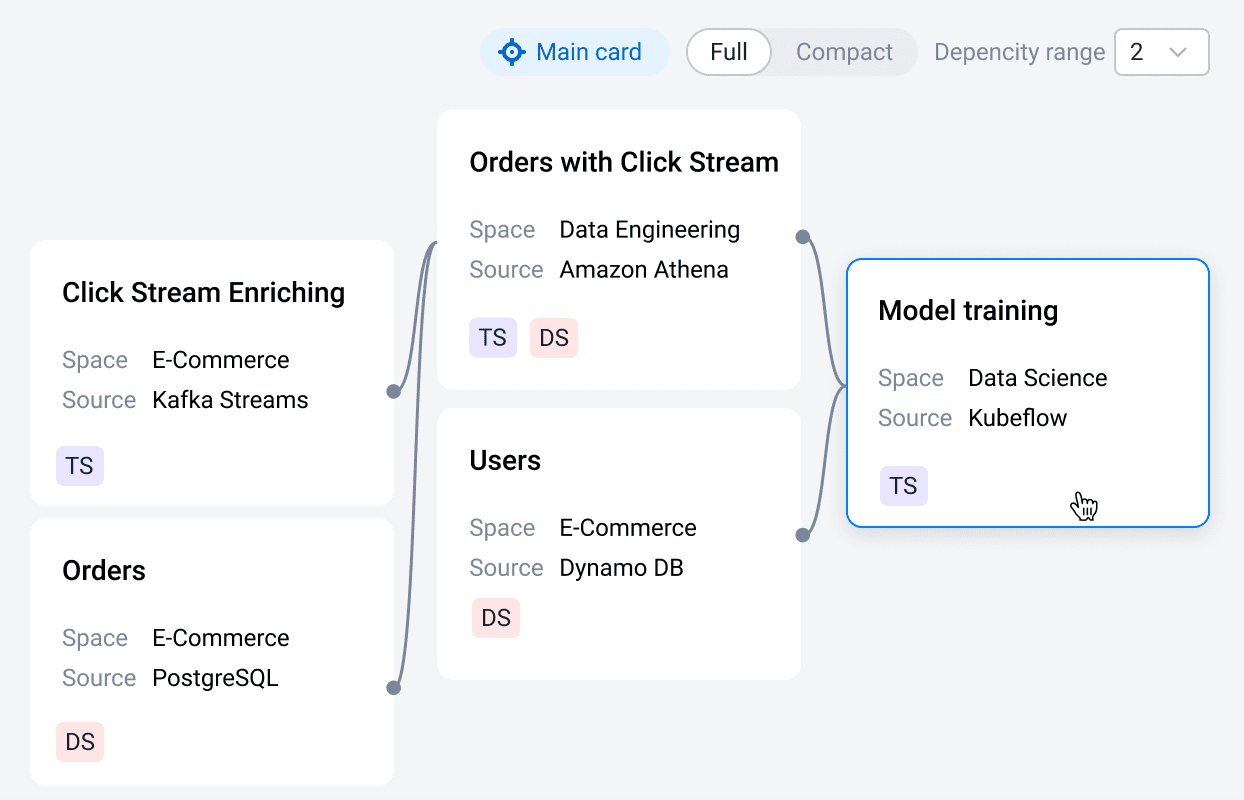The width and height of the screenshot is (1244, 800).
Task: Click the DS tag on Orders with Click Stream
Action: coord(554,338)
